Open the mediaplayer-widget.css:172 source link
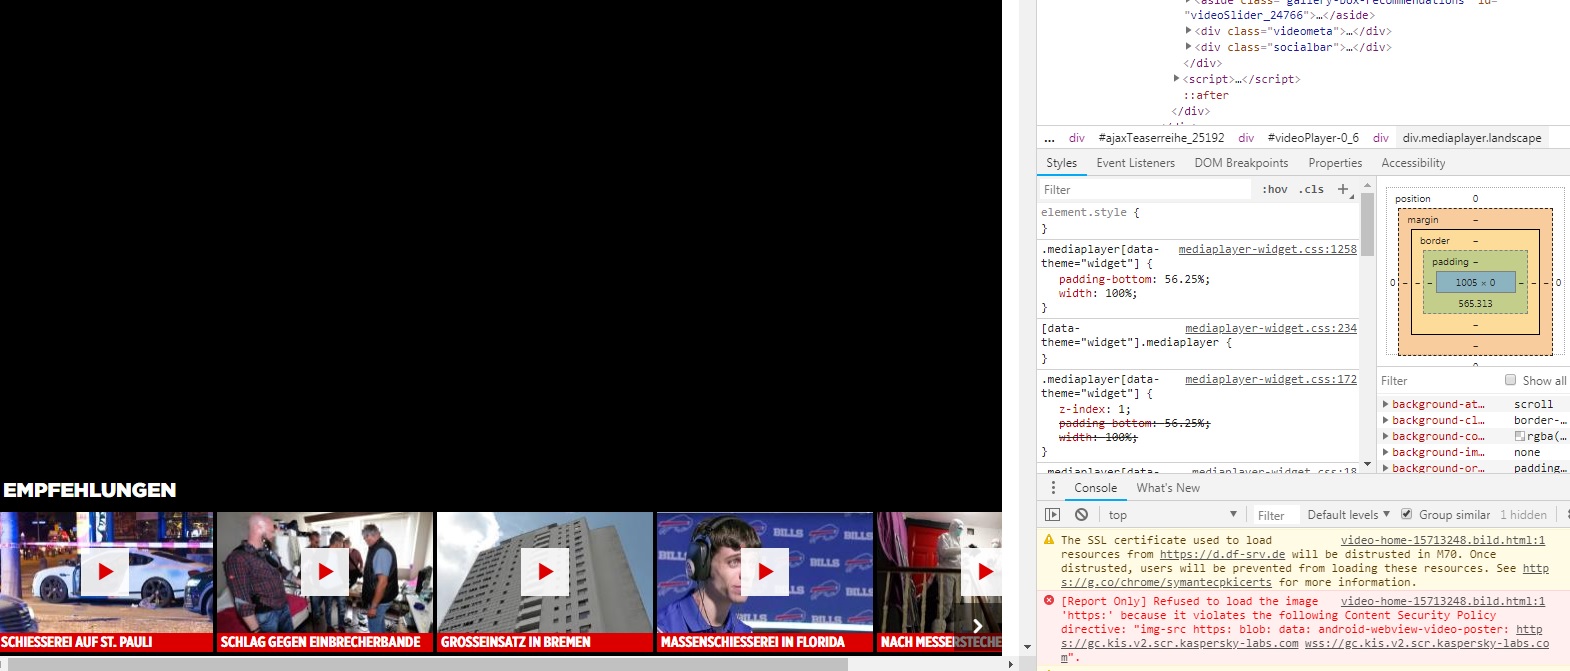This screenshot has height=671, width=1570. click(1271, 379)
